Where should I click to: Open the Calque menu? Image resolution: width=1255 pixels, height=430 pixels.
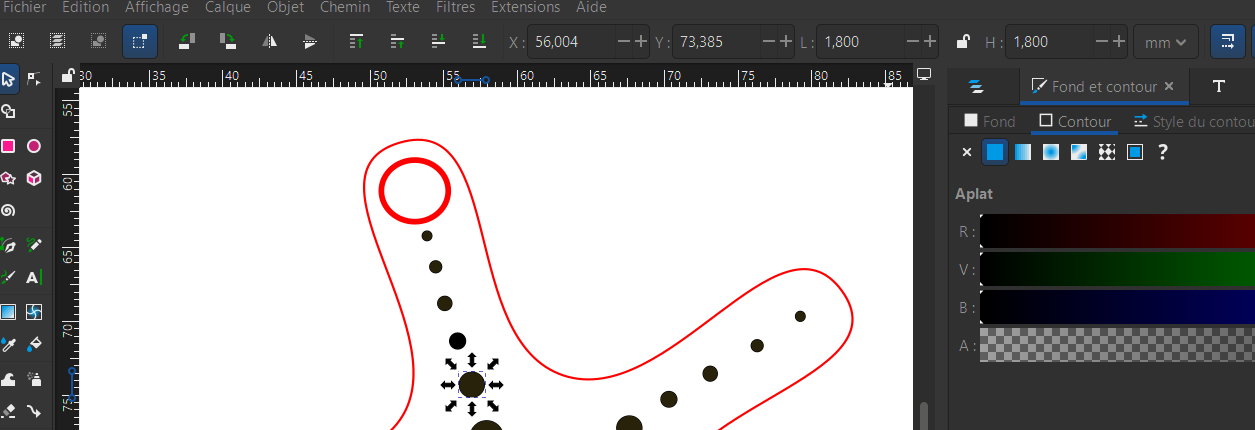(228, 7)
